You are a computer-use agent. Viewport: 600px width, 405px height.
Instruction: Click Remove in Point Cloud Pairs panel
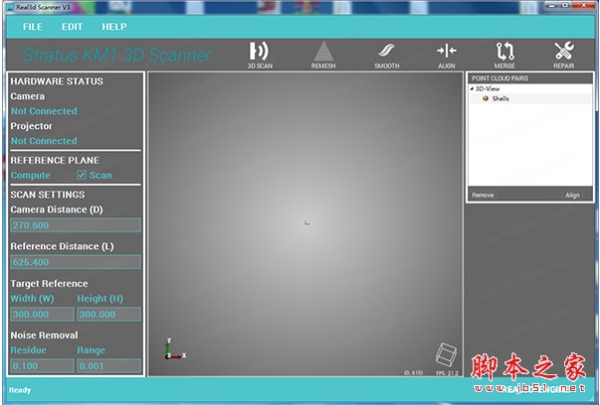[483, 195]
